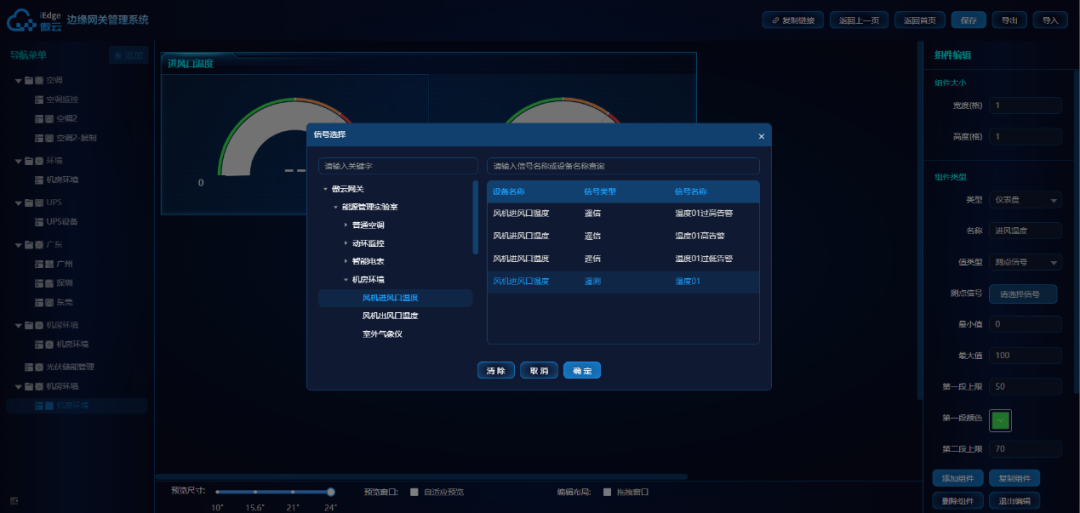Viewport: 1080px width, 513px height.
Task: Click the 信号名称 column header
Action: coord(691,191)
